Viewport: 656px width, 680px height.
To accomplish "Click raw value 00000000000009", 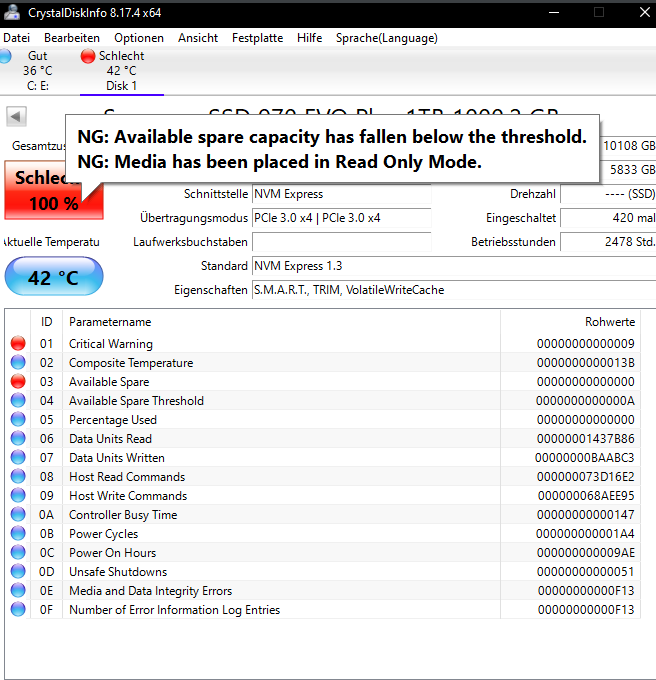I will pos(585,344).
